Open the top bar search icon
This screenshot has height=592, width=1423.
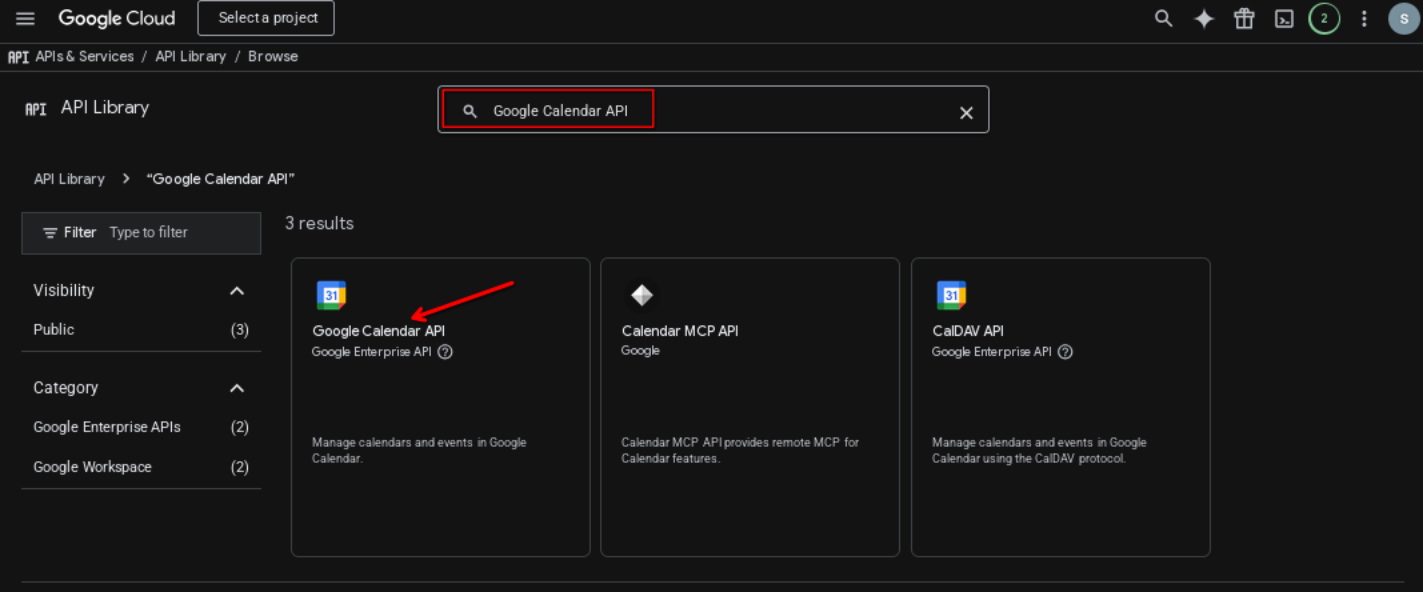[x=1163, y=18]
